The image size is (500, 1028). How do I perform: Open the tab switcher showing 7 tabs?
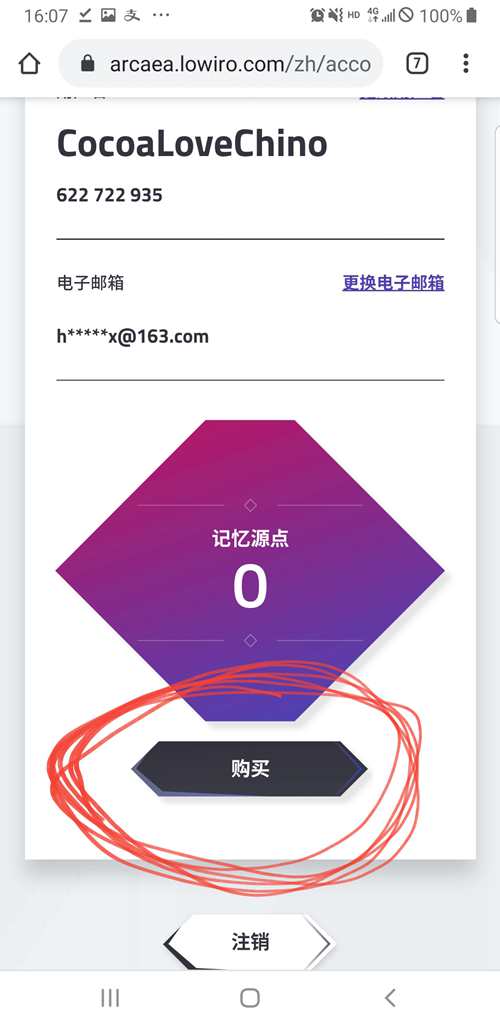[417, 64]
